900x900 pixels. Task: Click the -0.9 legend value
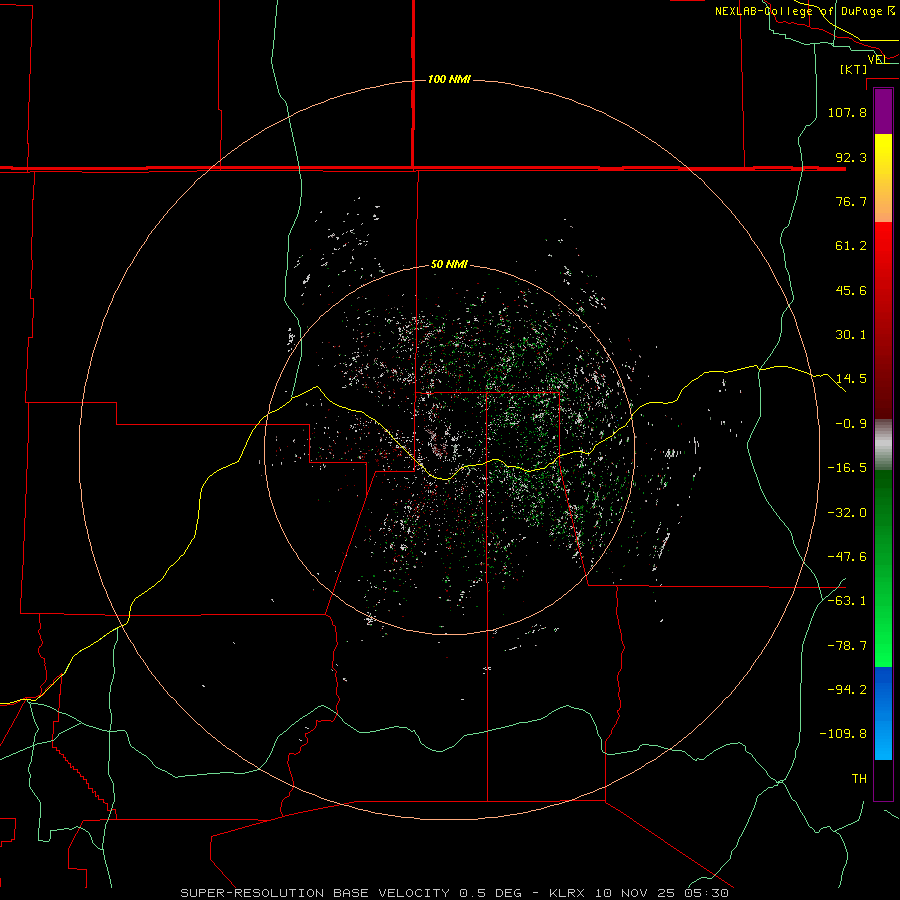point(851,424)
